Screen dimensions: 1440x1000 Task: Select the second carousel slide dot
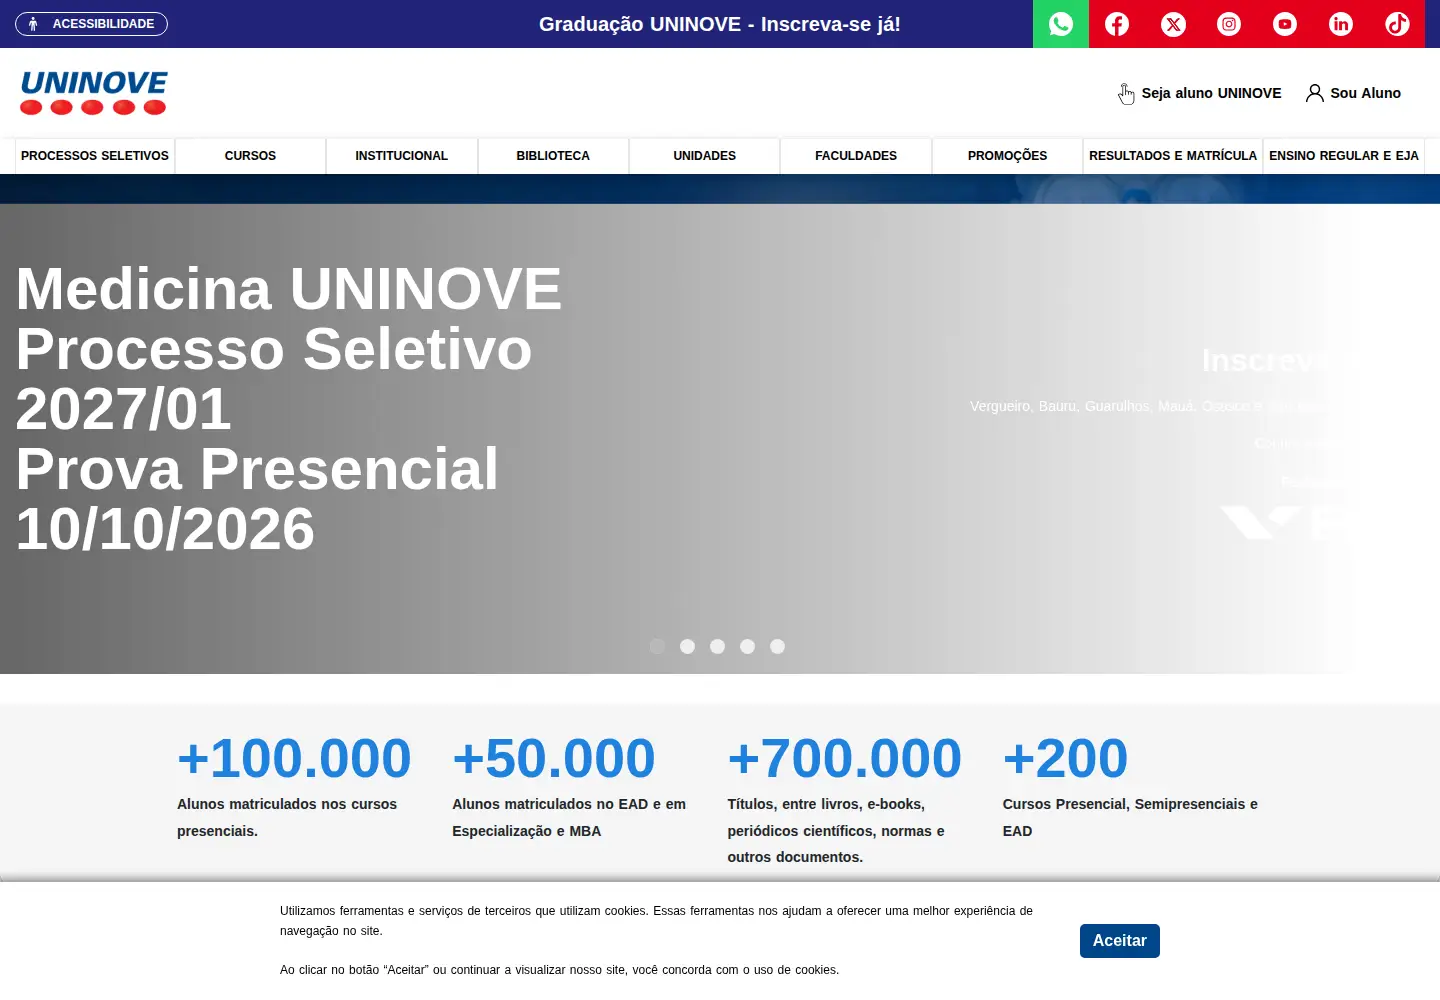(x=687, y=646)
